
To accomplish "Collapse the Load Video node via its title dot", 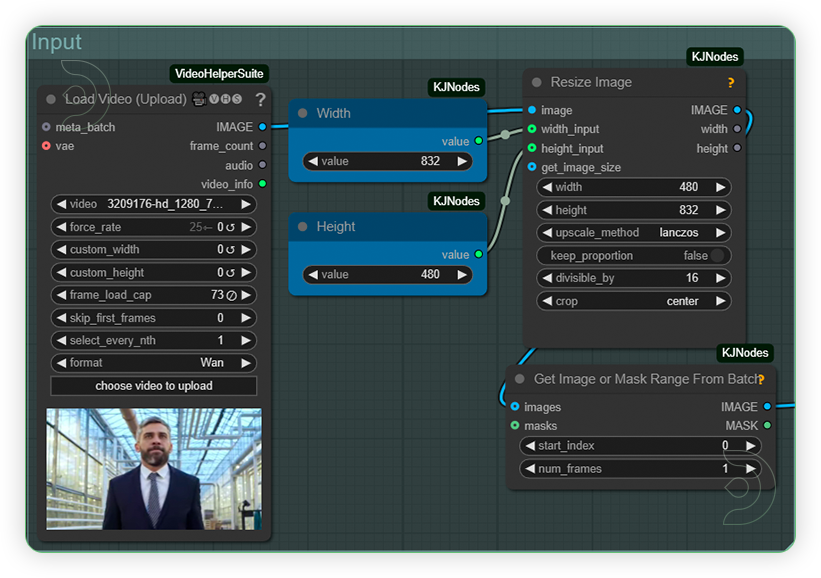I will [50, 99].
